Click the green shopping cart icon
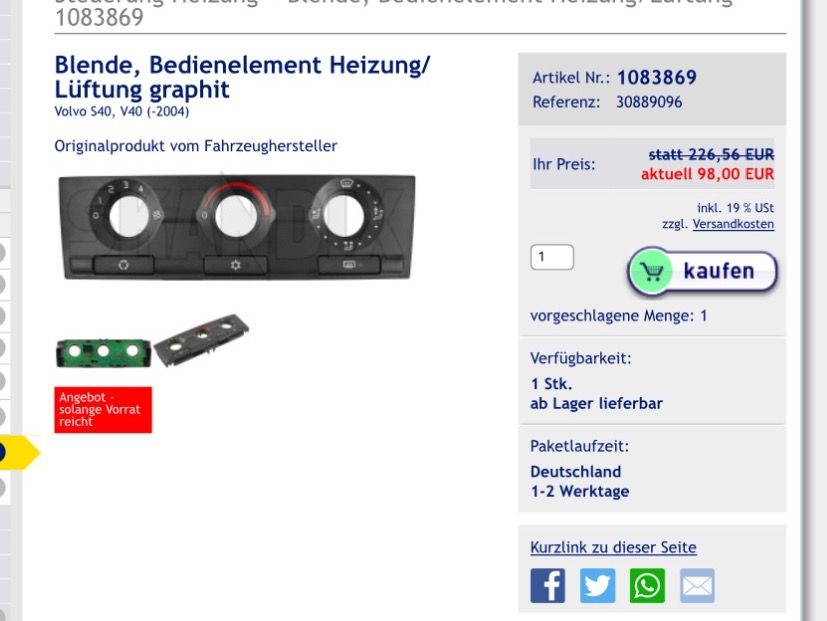 click(651, 271)
